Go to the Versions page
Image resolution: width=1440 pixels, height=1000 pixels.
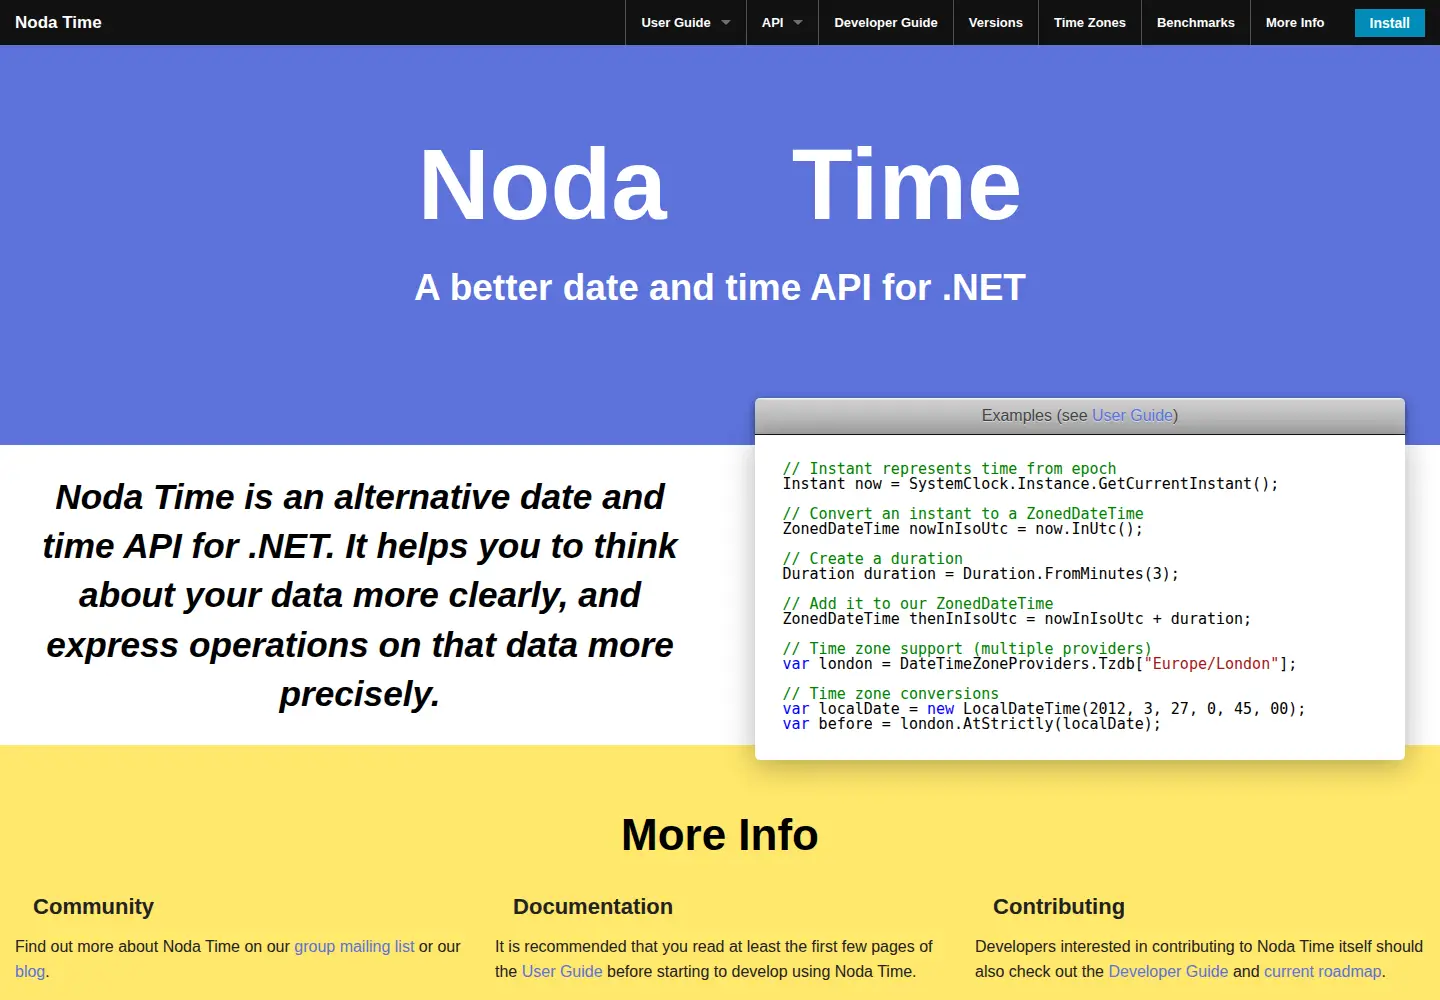[x=996, y=22]
